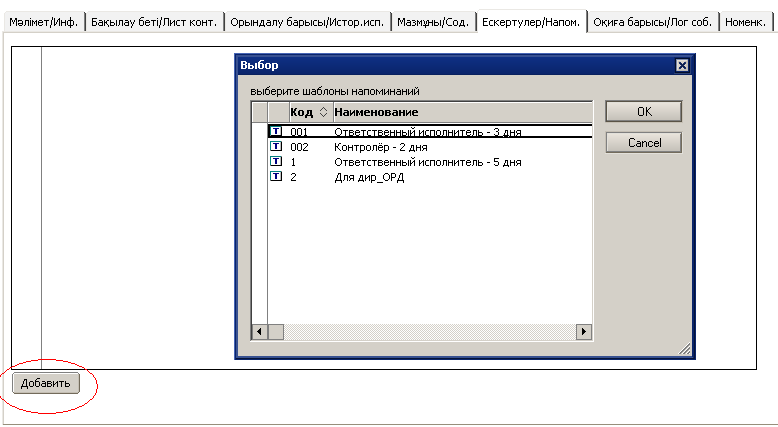Viewport: 778px width, 427px height.
Task: Sort by Код column header
Action: click(x=310, y=112)
